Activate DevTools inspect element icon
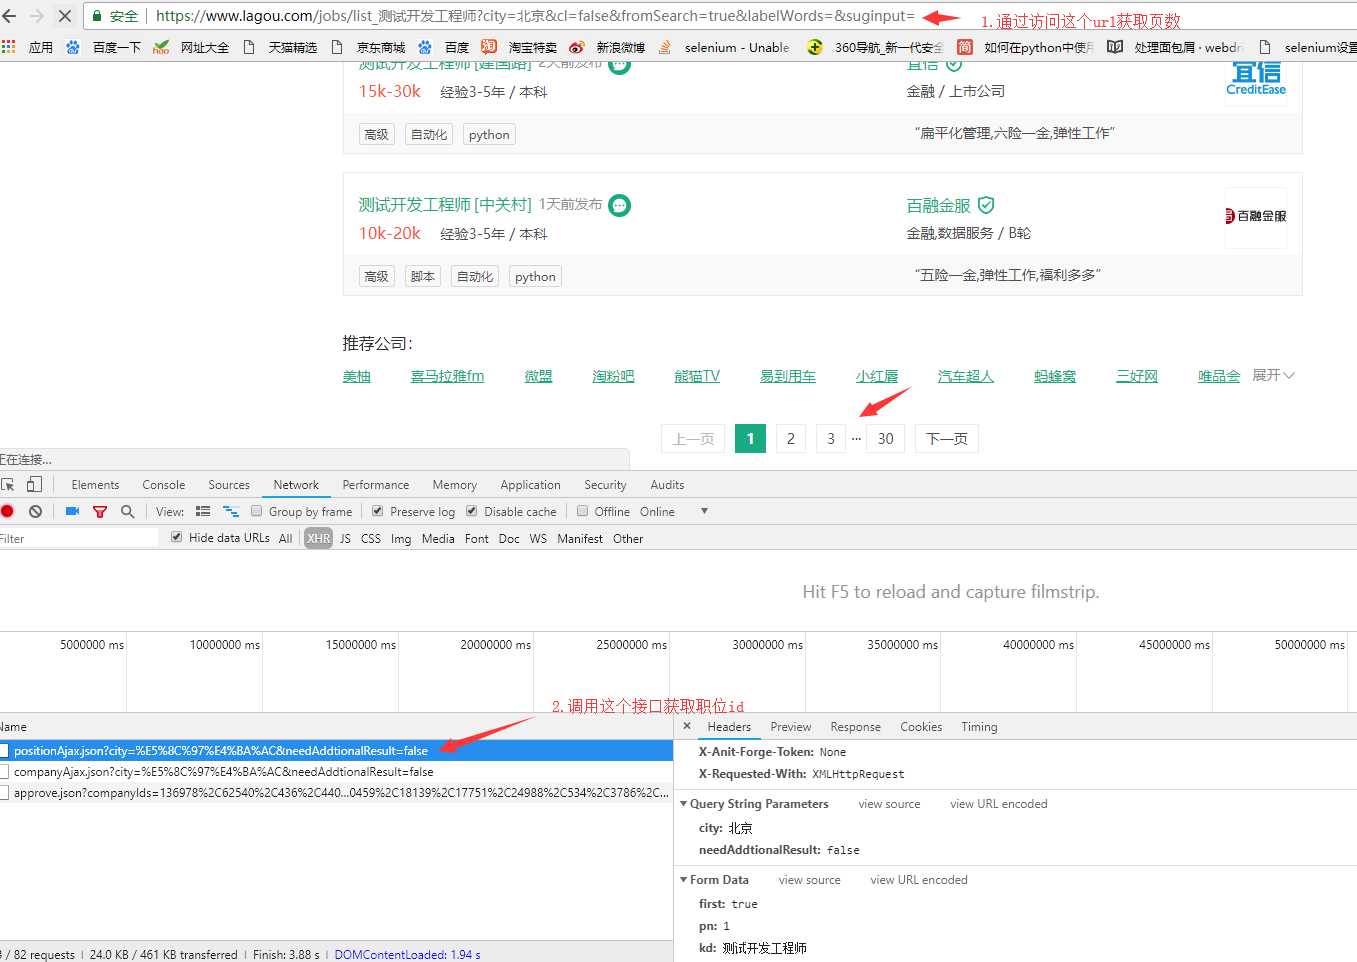The width and height of the screenshot is (1357, 962). [x=8, y=484]
